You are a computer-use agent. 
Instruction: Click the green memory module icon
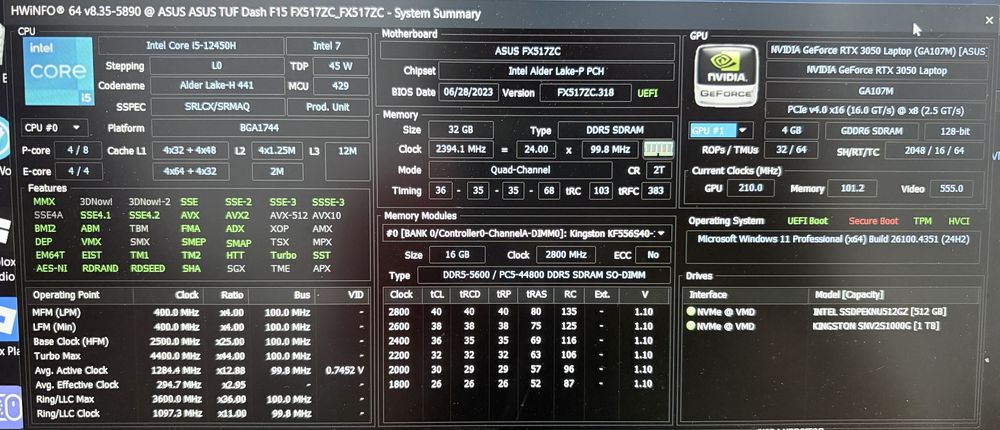(x=659, y=149)
